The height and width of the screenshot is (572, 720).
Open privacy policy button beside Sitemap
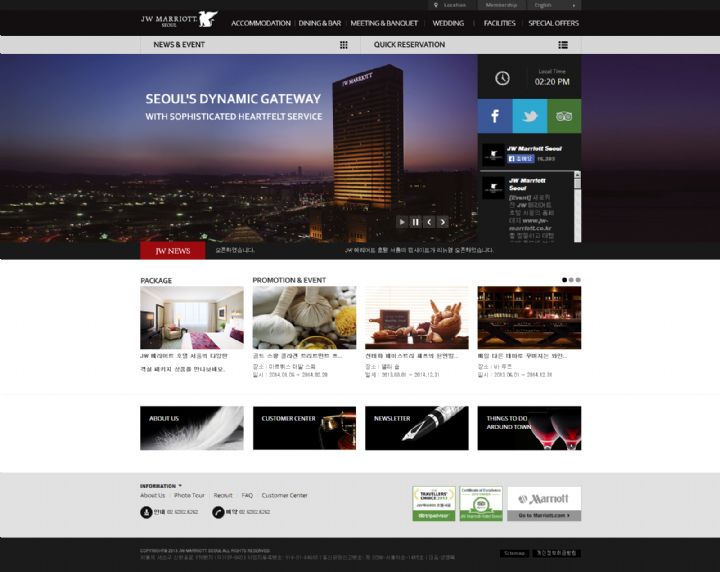[x=557, y=553]
